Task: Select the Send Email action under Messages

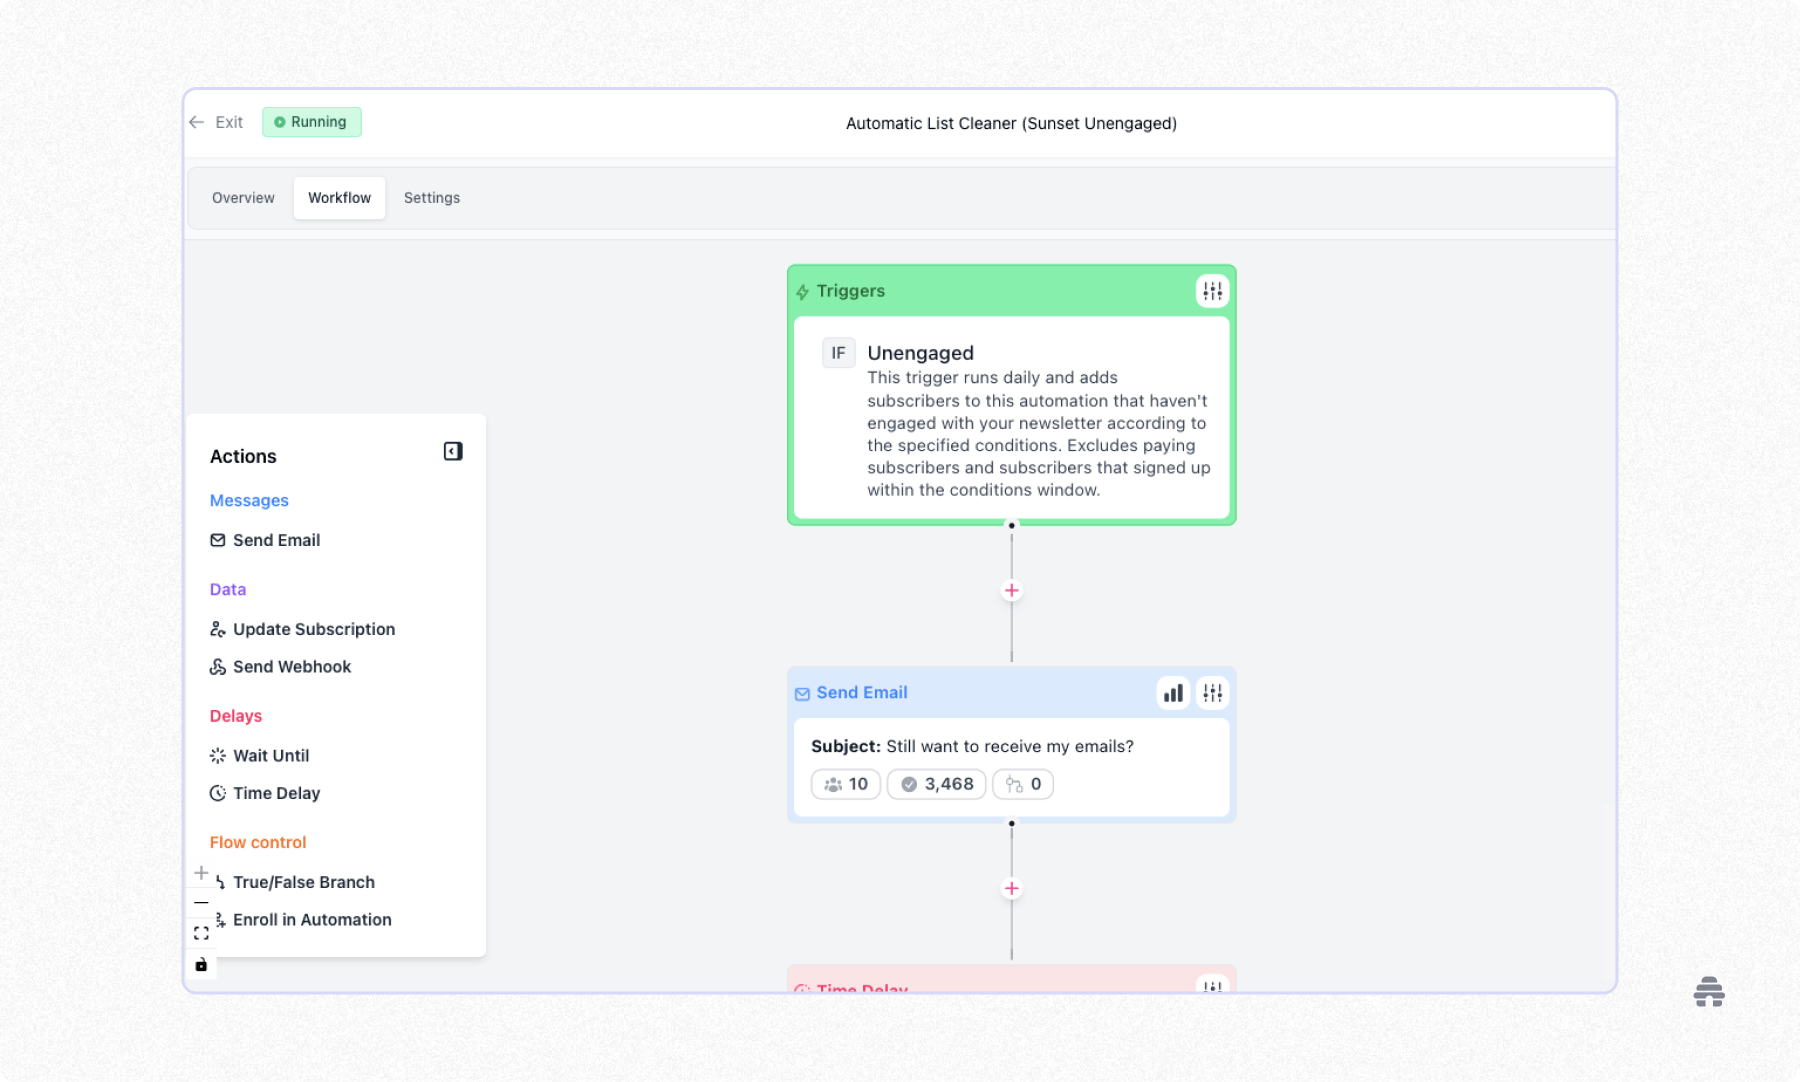Action: [276, 540]
